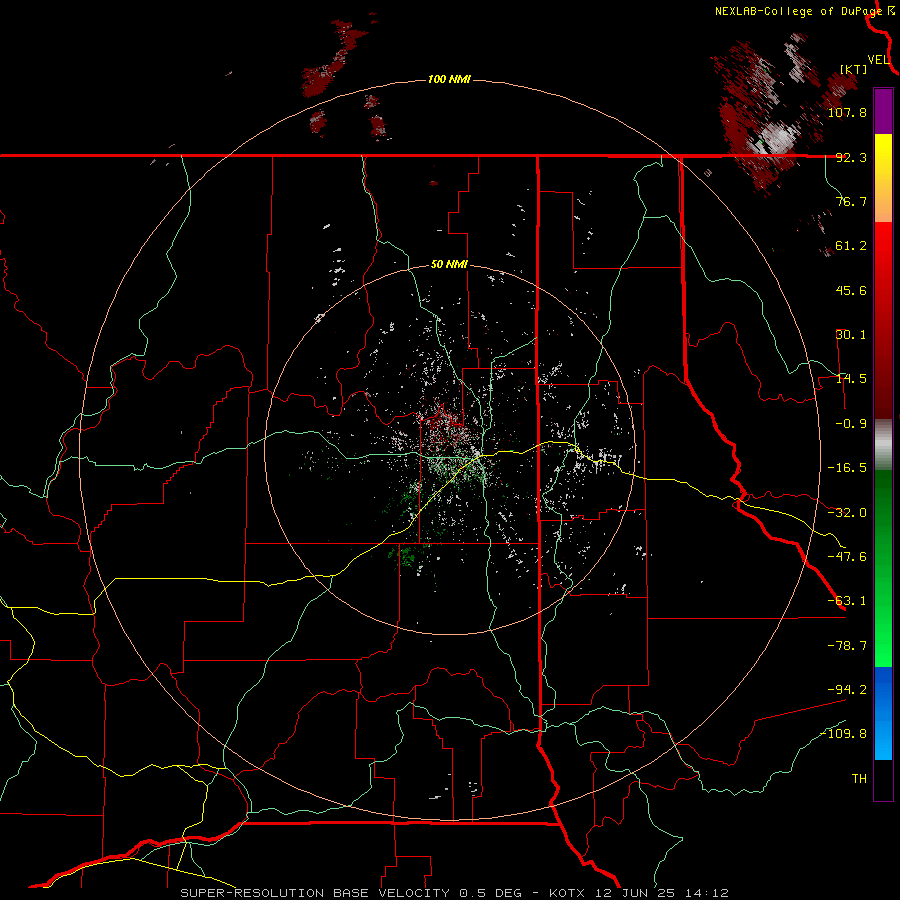Pick the purple segment of the velocity color bar

(883, 111)
